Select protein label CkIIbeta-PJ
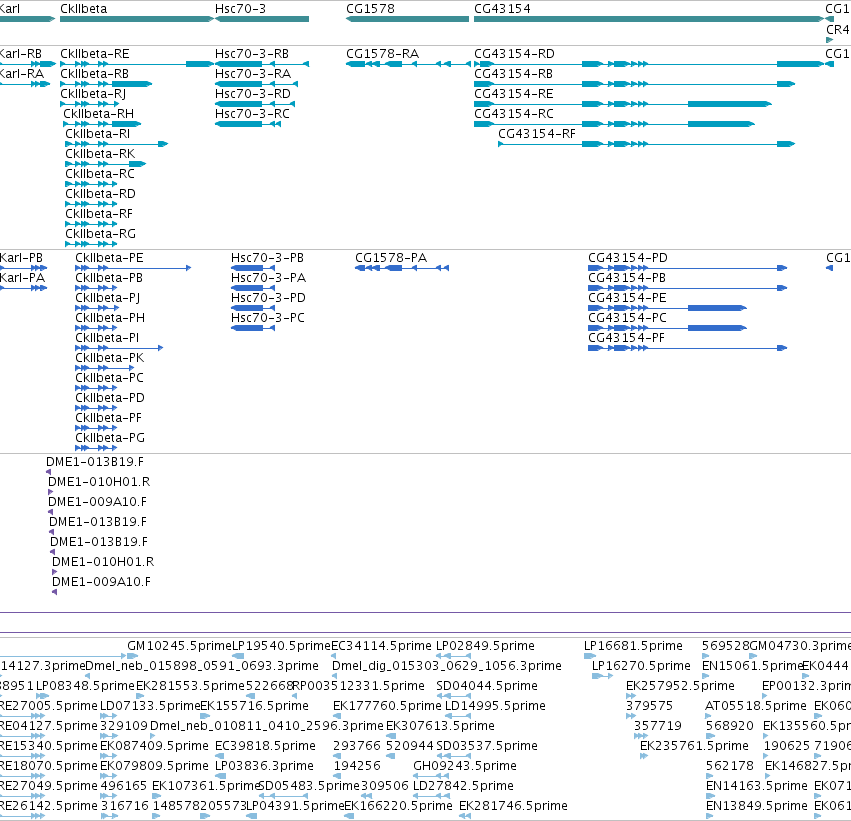This screenshot has height=821, width=851. pyautogui.click(x=107, y=298)
